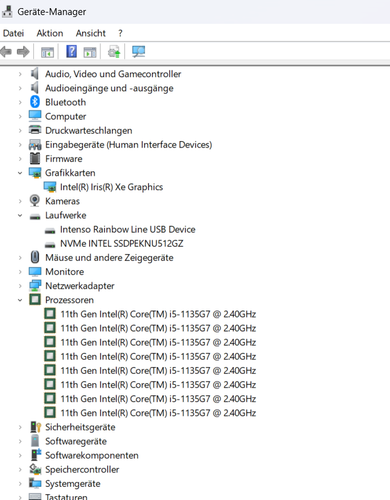Screen dimensions: 390x500
Task: Select the Grafikkarten label
Action: click(70, 173)
